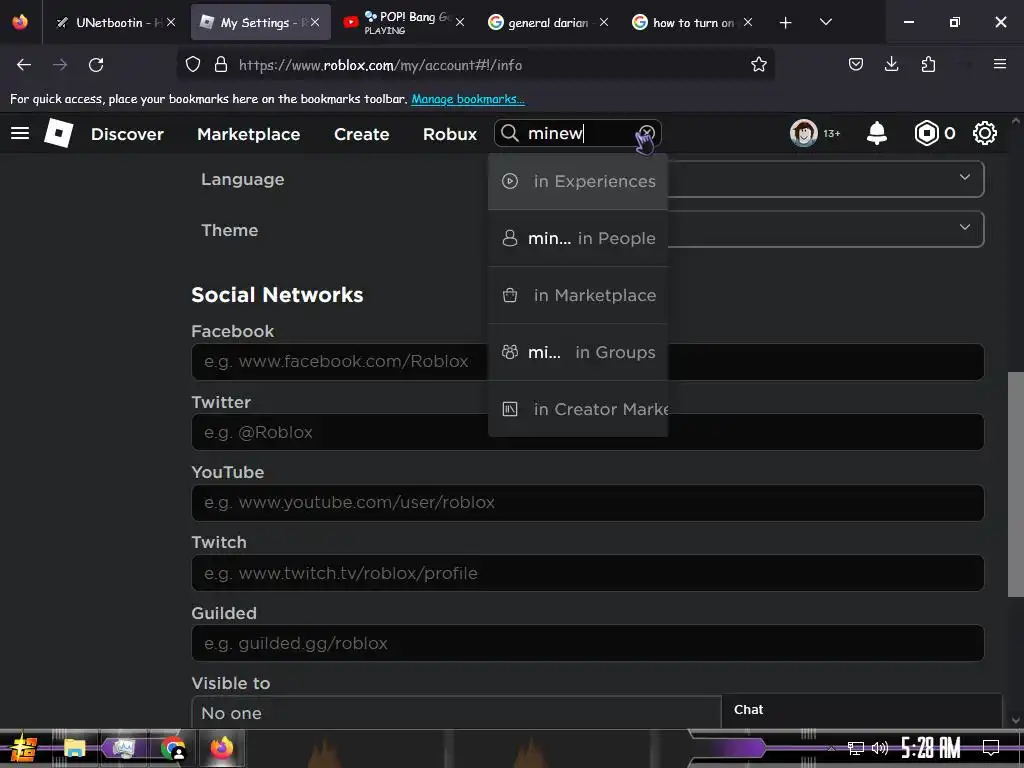
Task: Reload the page in Firefox
Action: pyautogui.click(x=96, y=65)
